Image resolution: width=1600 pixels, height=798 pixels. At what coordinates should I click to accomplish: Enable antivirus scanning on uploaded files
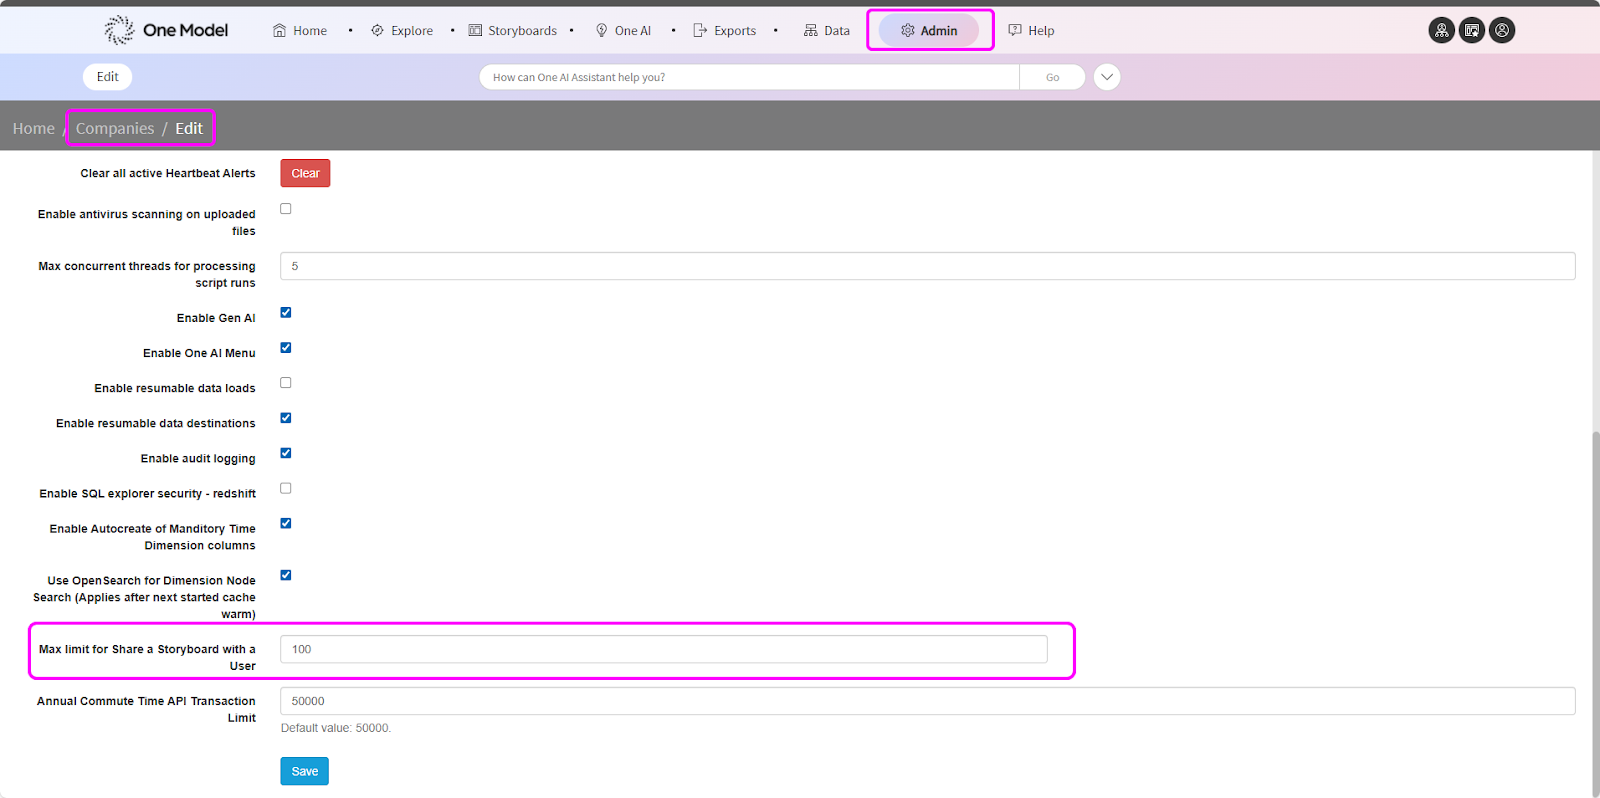[x=286, y=209]
